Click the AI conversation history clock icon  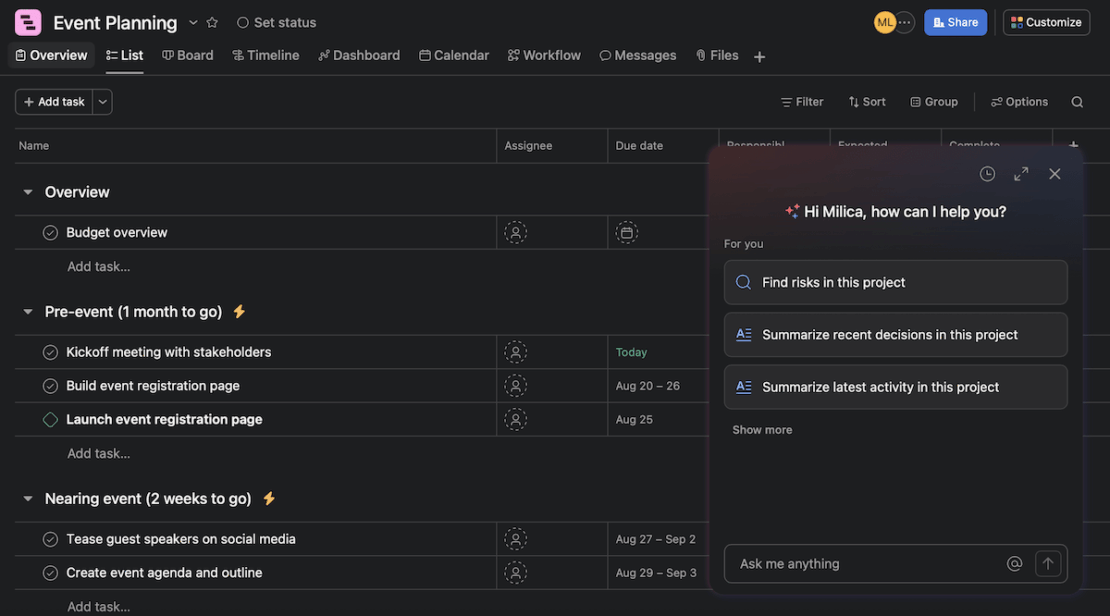(986, 172)
